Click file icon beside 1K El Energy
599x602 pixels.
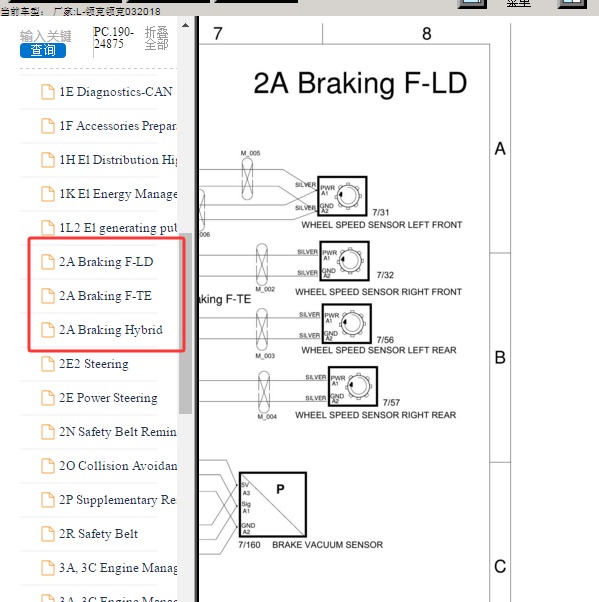pos(48,194)
